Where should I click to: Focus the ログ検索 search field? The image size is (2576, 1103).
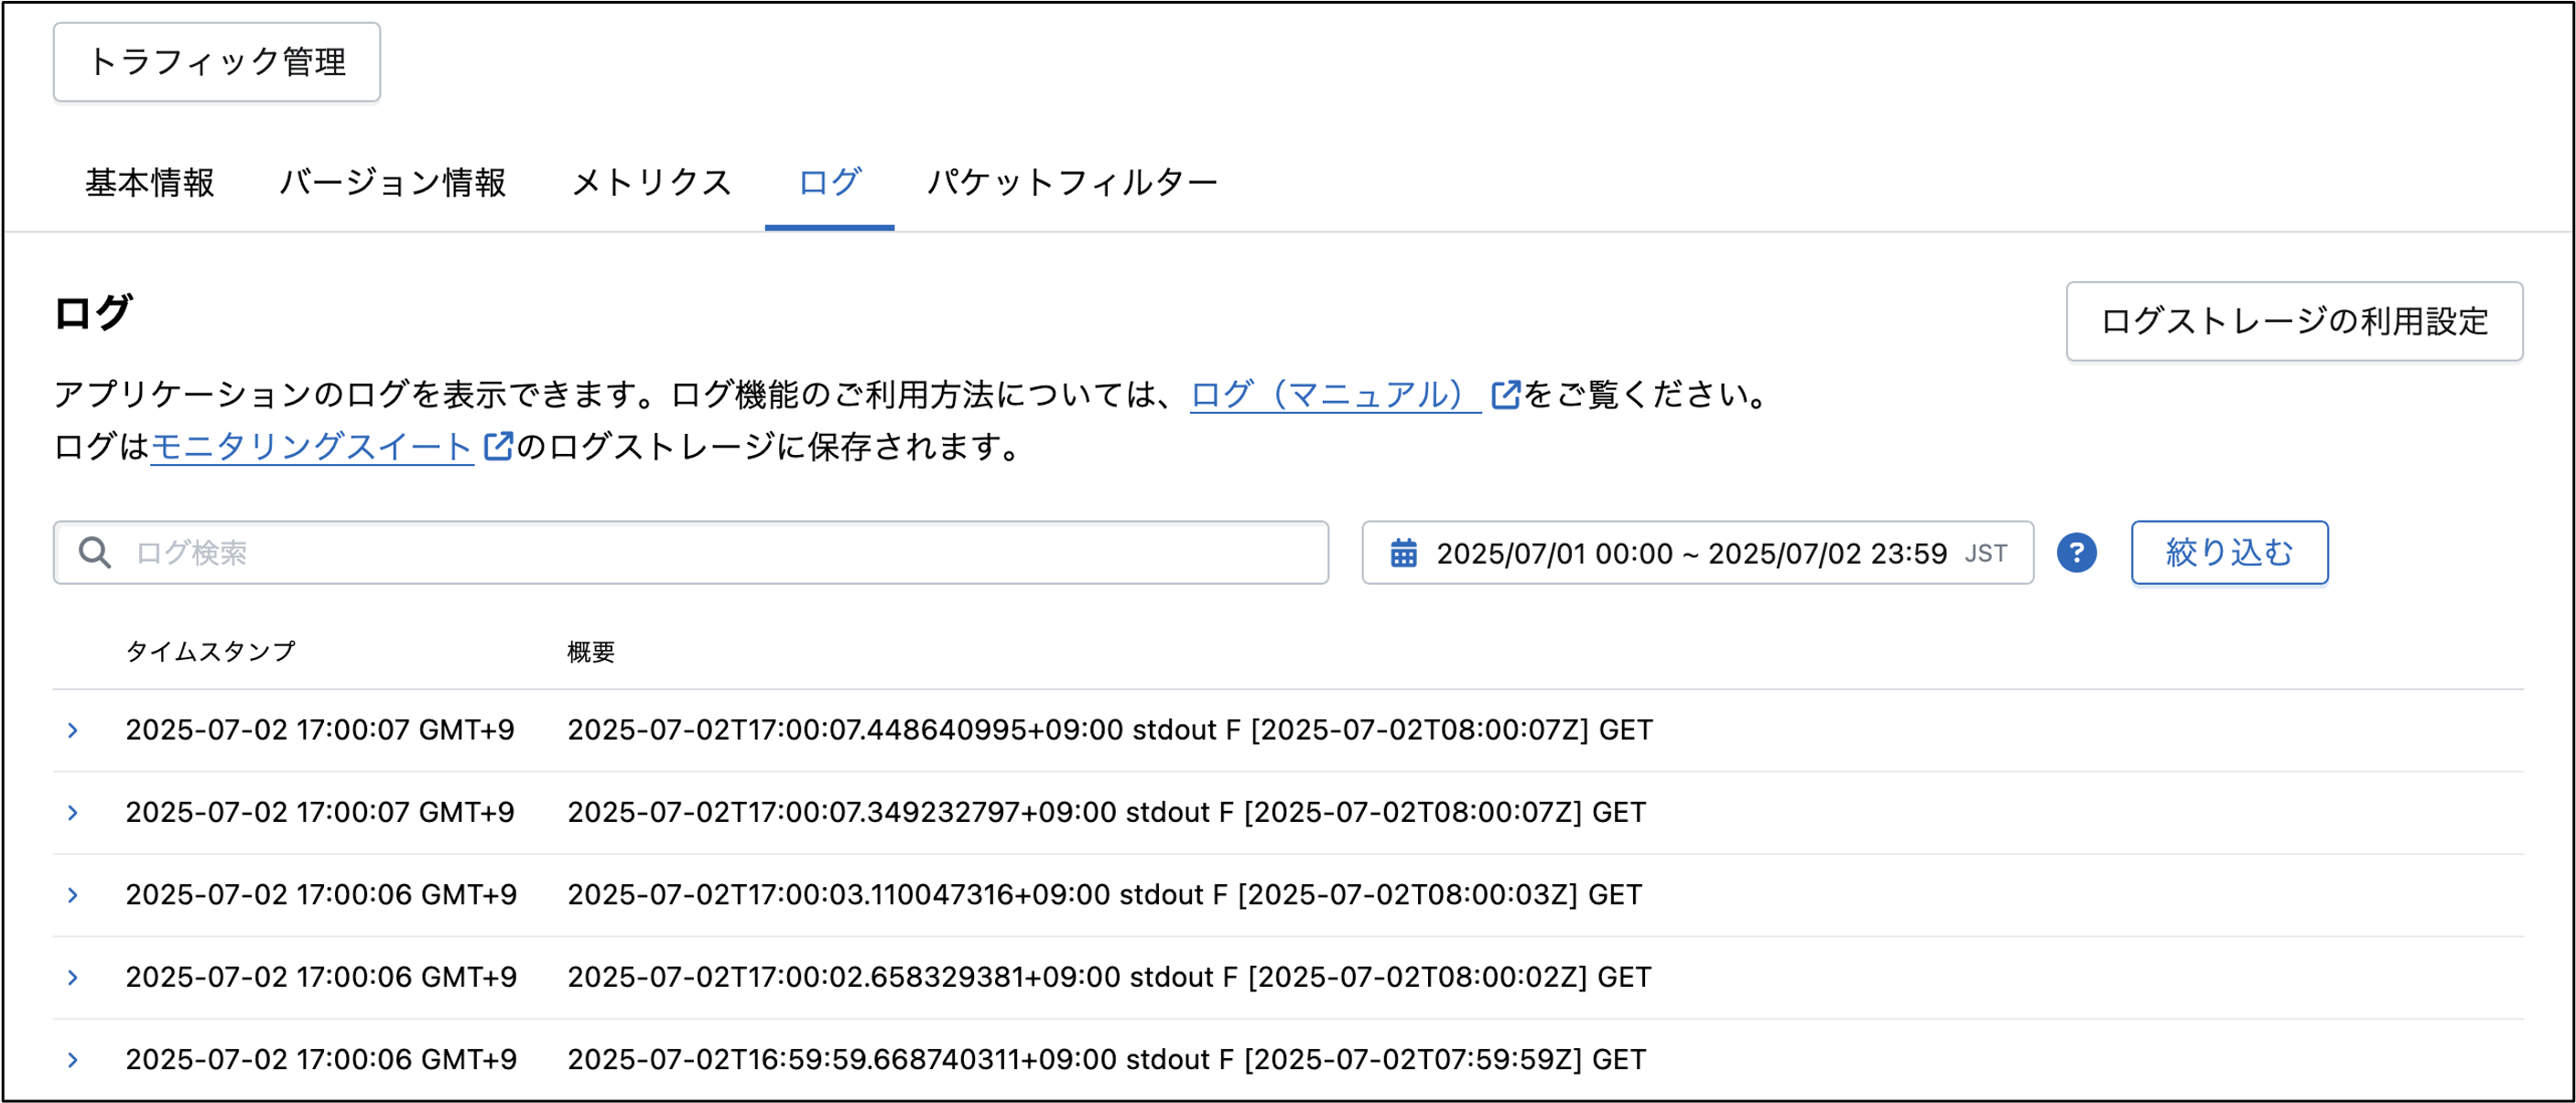pyautogui.click(x=691, y=552)
